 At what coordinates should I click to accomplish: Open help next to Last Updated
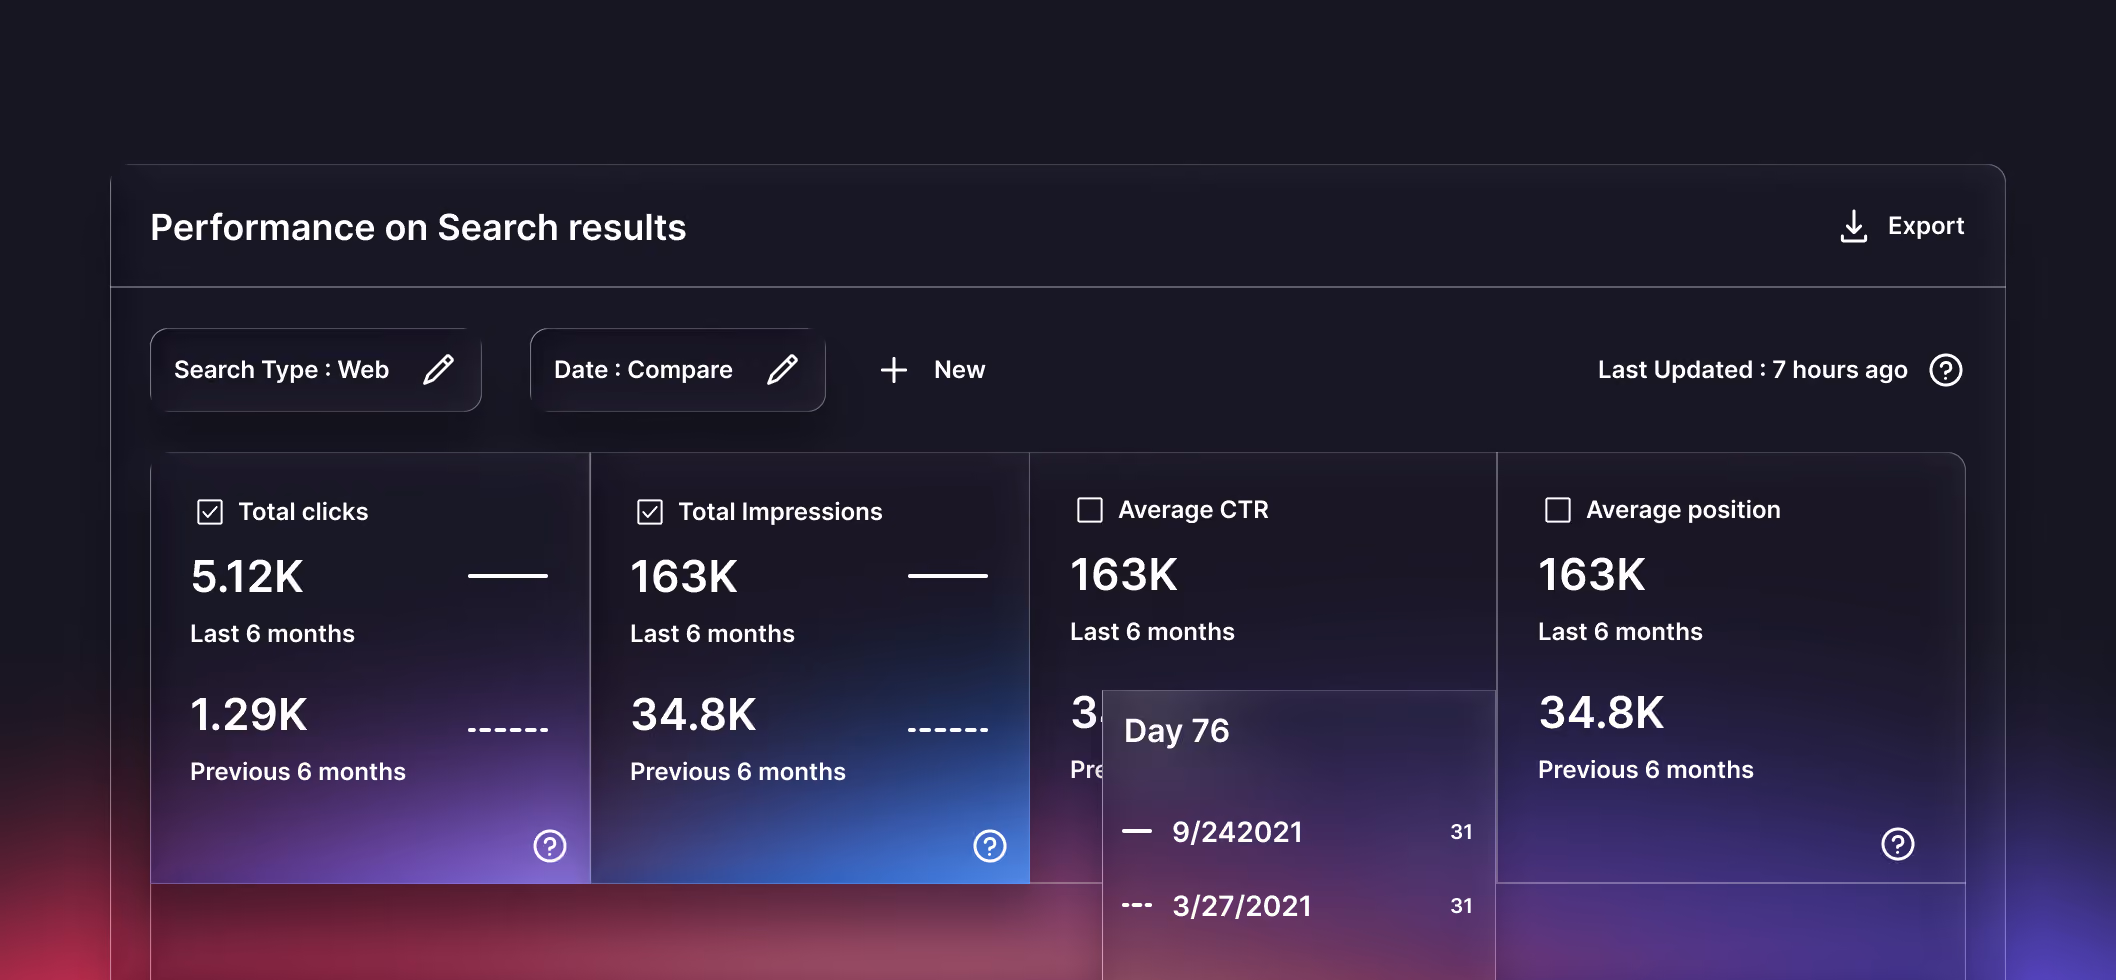click(1945, 370)
